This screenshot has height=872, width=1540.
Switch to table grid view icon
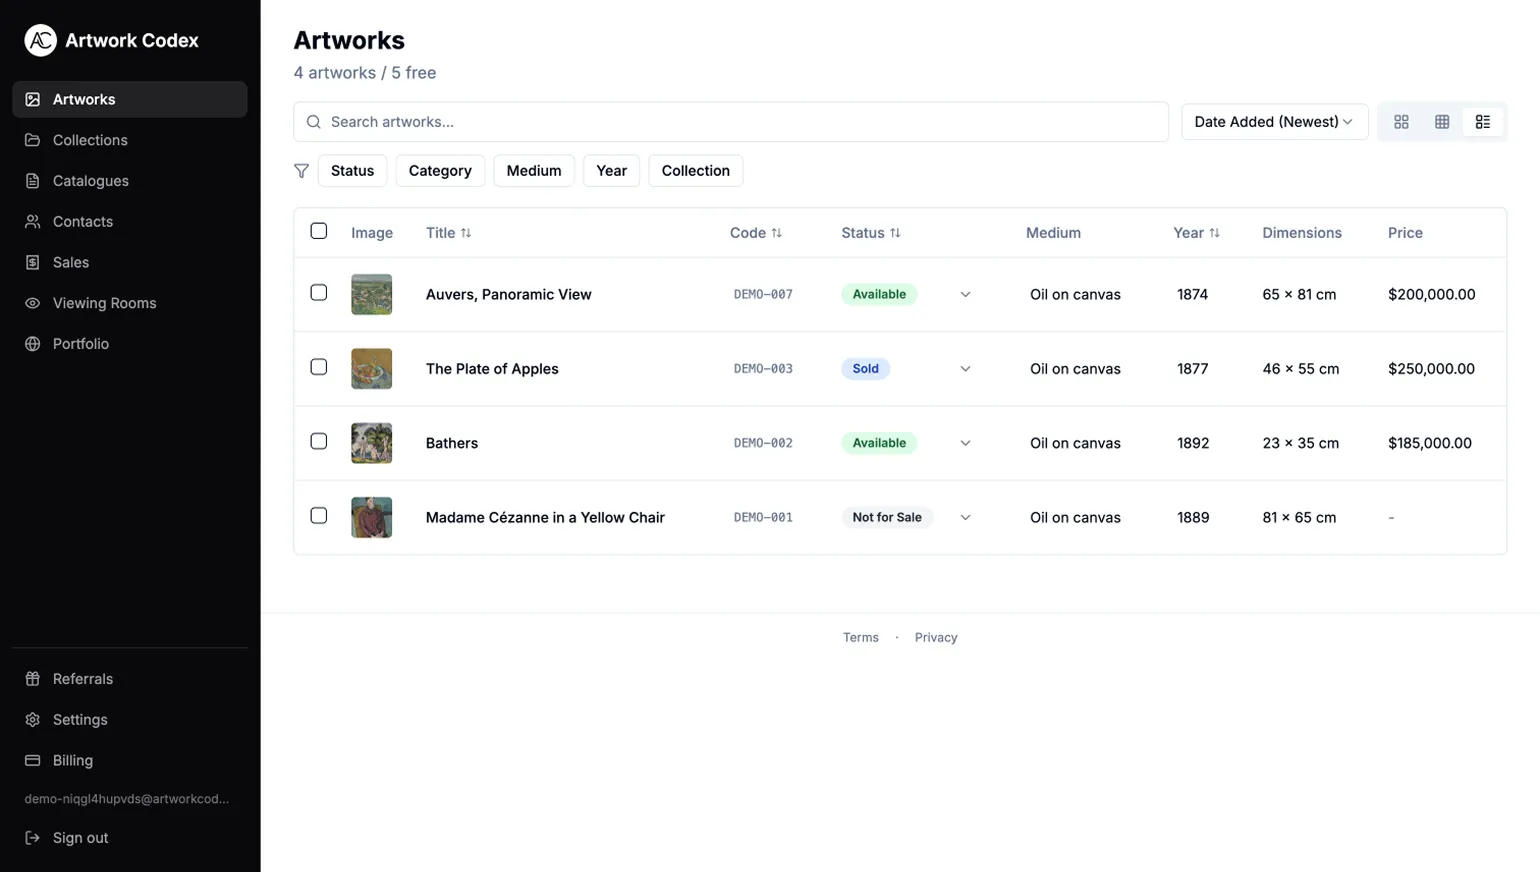coord(1442,122)
